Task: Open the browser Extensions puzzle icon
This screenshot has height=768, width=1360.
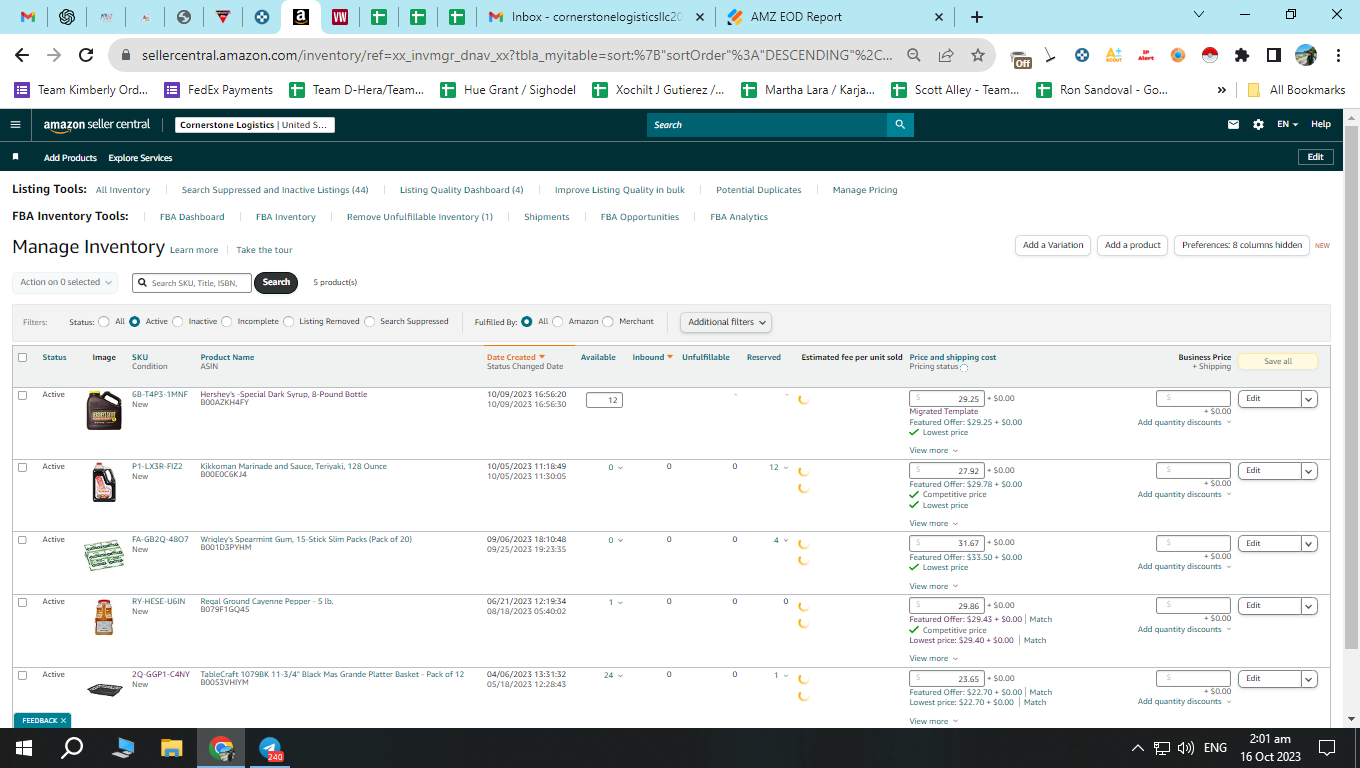Action: coord(1242,55)
